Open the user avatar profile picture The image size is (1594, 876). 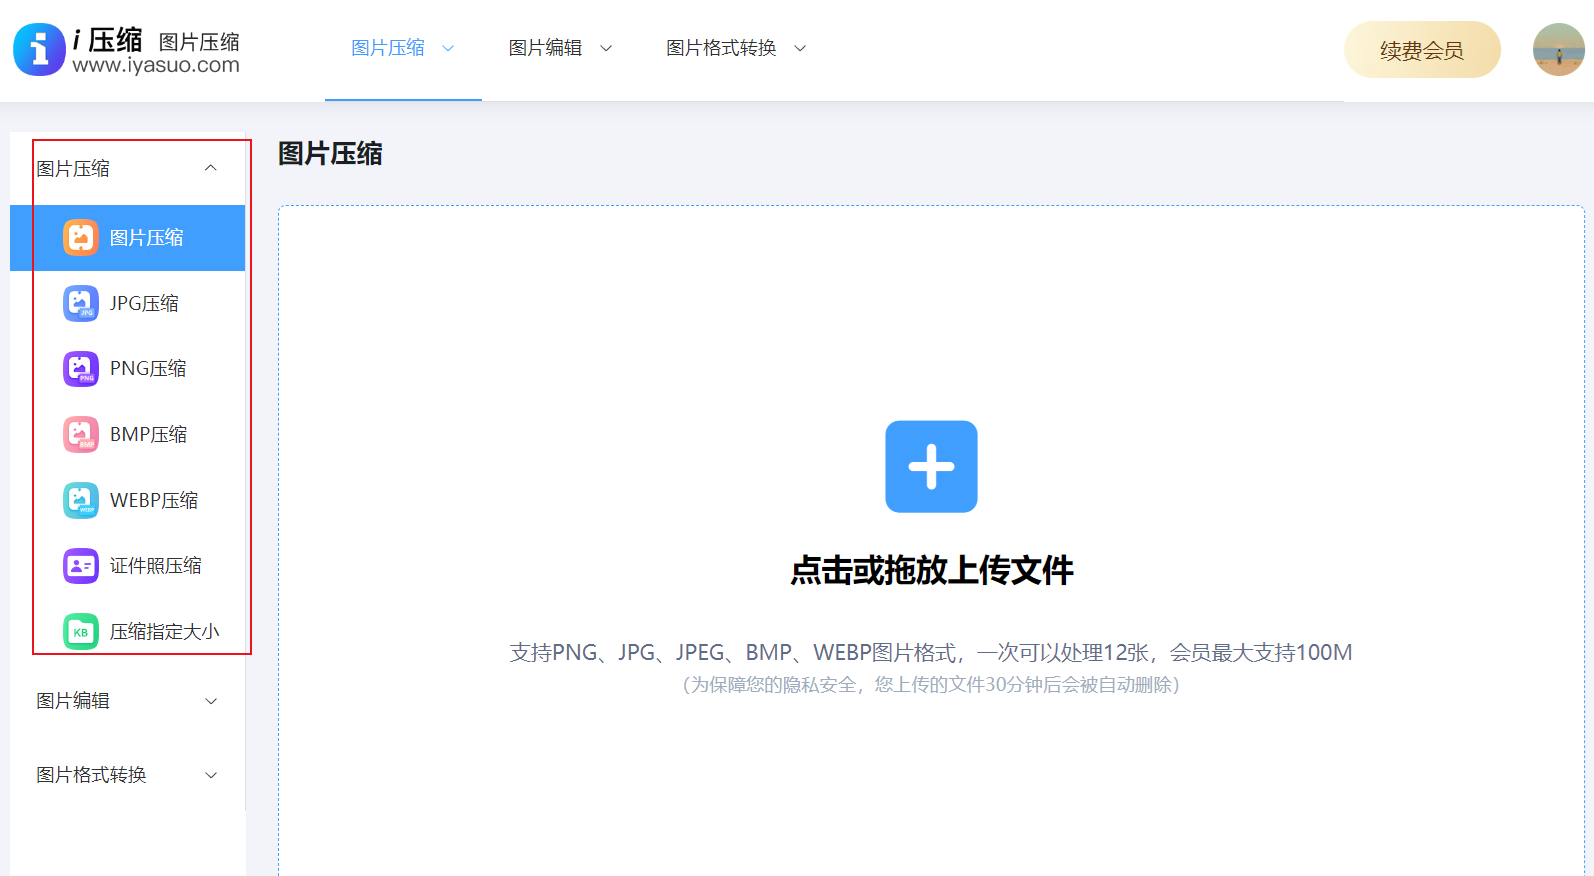point(1558,50)
